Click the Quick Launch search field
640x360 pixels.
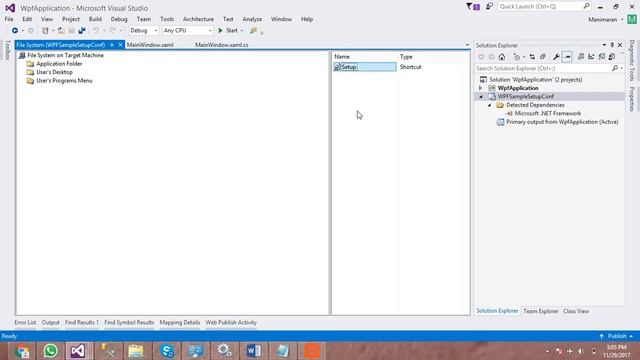click(x=544, y=7)
